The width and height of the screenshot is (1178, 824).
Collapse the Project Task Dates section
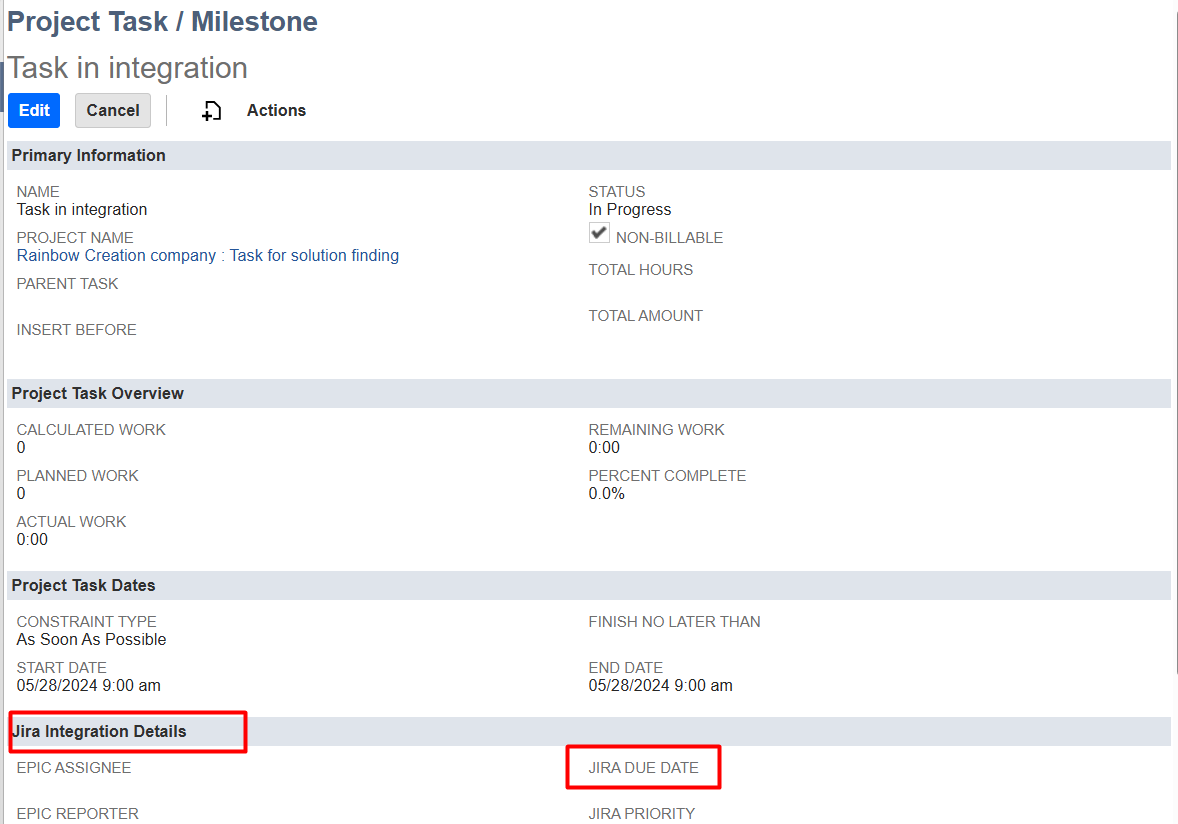(x=84, y=586)
